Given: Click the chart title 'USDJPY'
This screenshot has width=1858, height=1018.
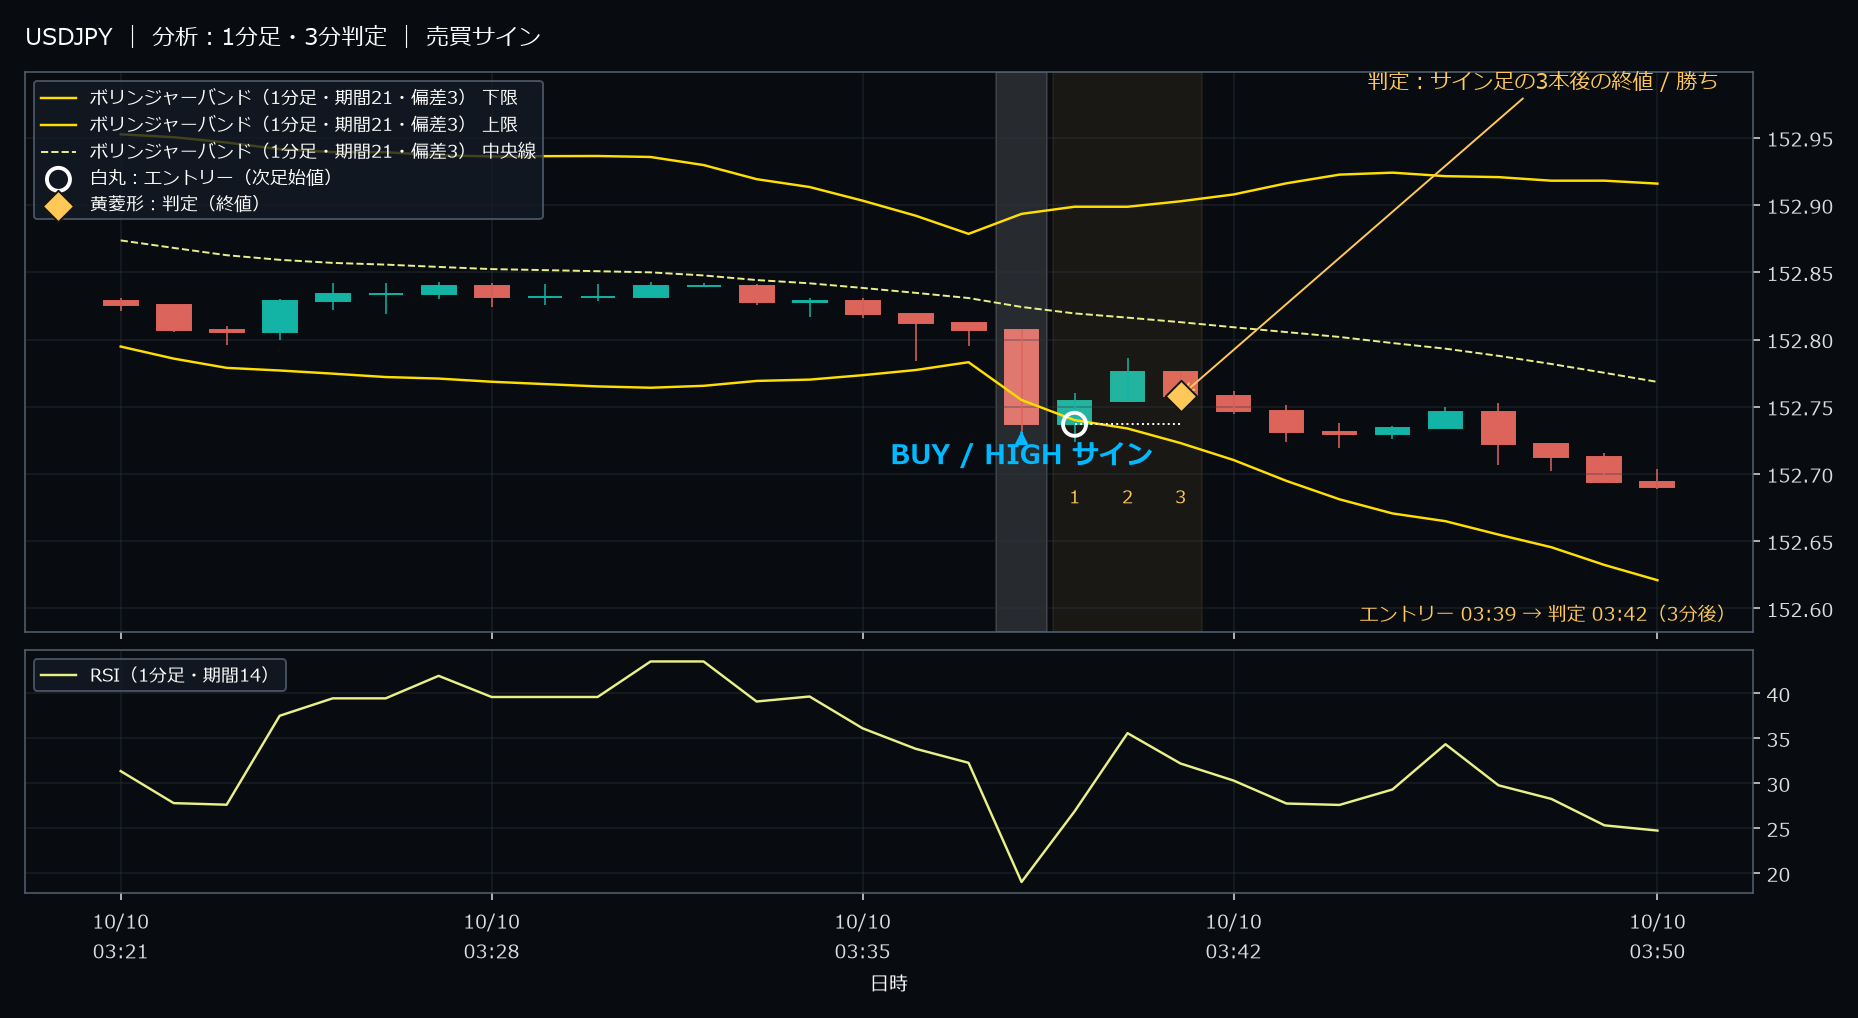Looking at the screenshot, I should [69, 37].
